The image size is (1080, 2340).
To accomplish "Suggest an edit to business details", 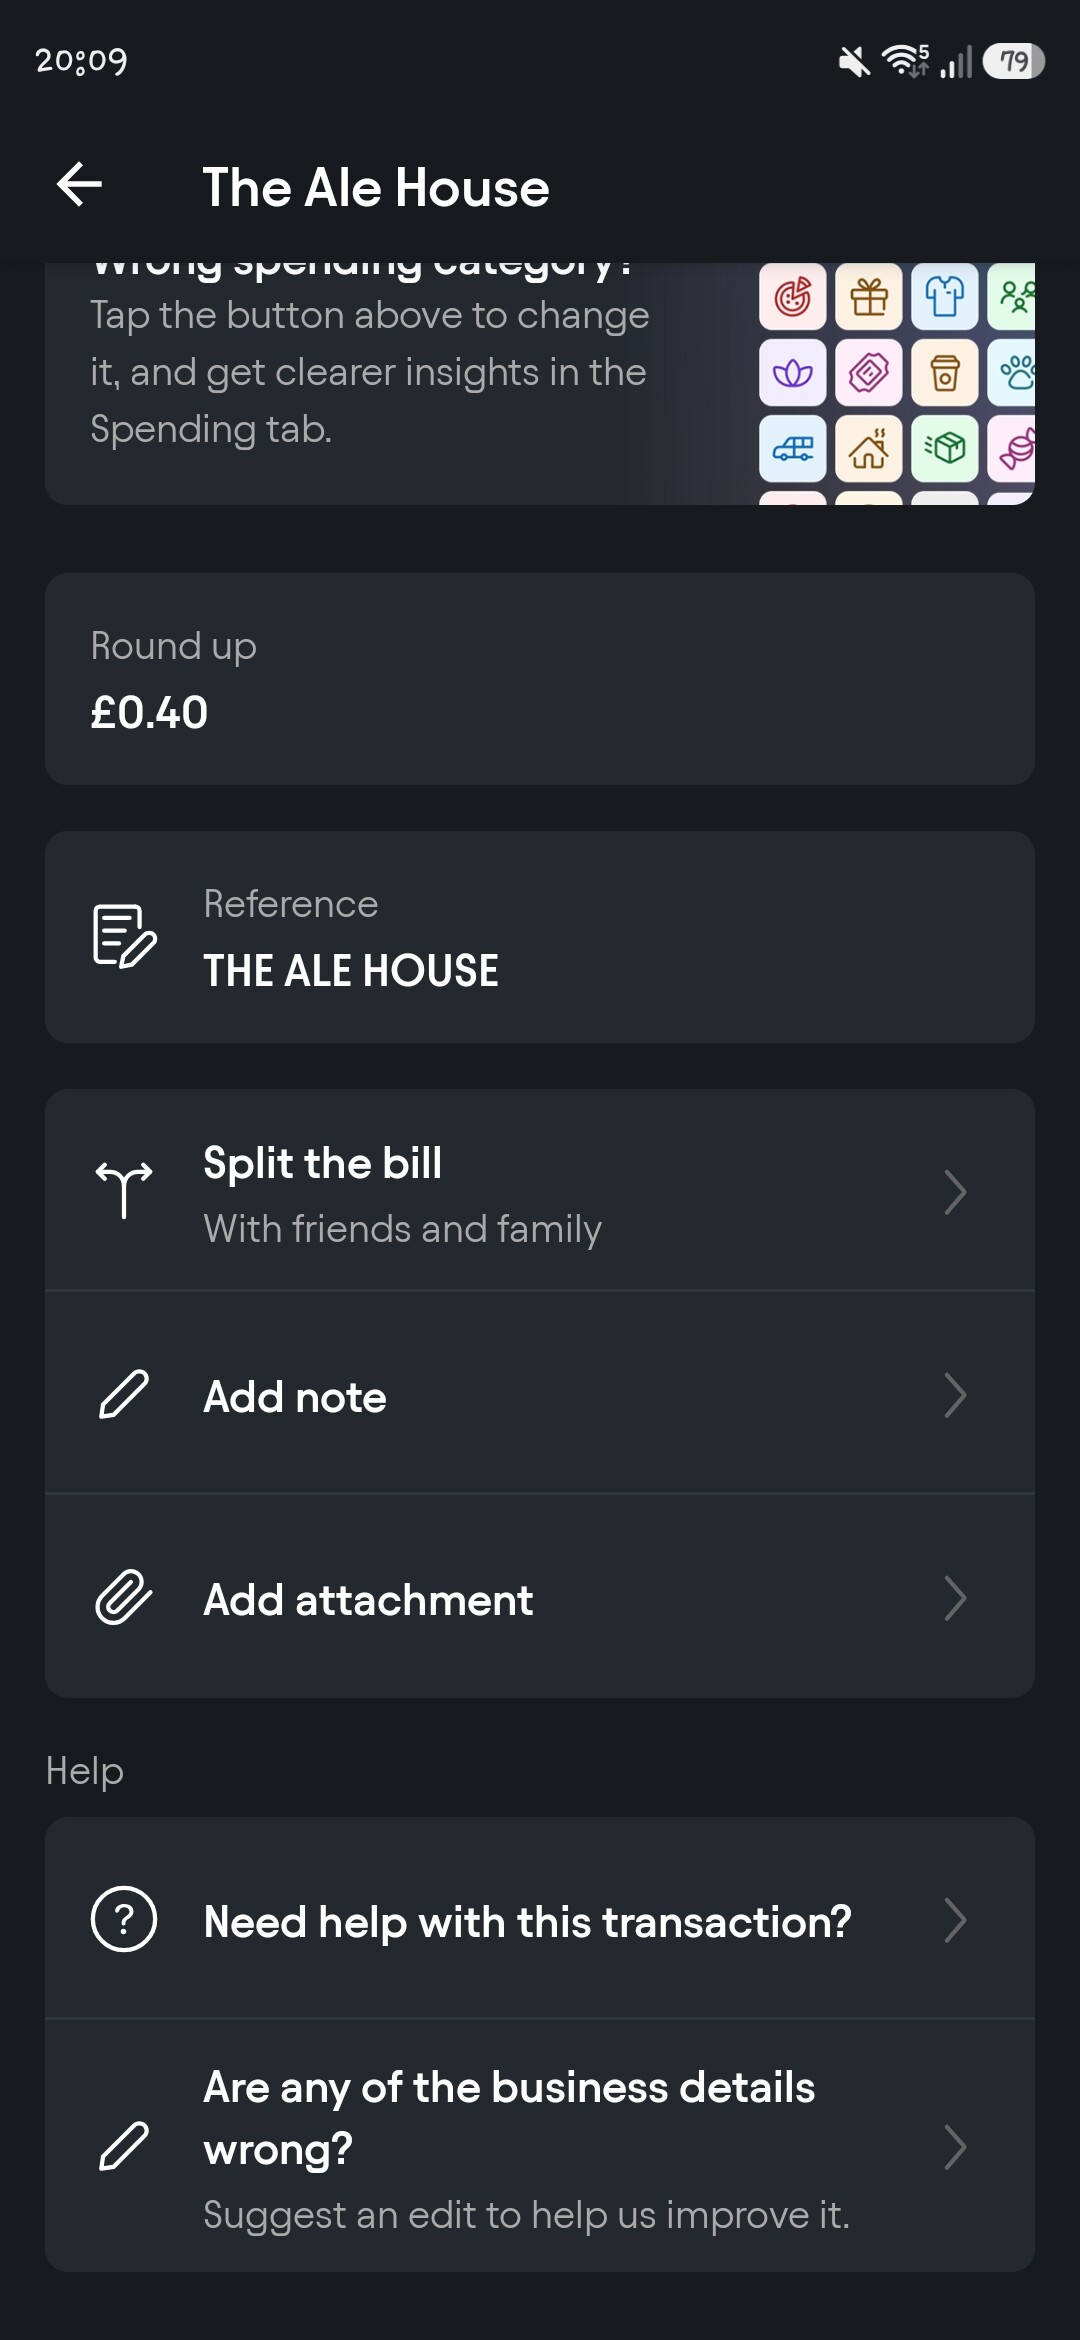I will (525, 2147).
